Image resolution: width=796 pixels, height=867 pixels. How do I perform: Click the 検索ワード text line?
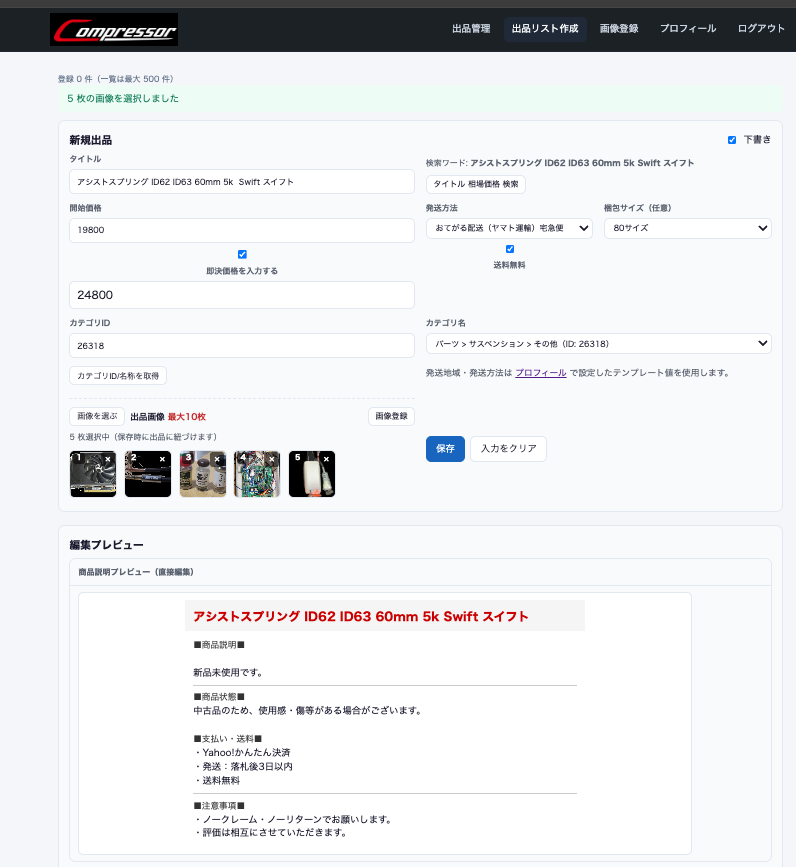[x=559, y=163]
